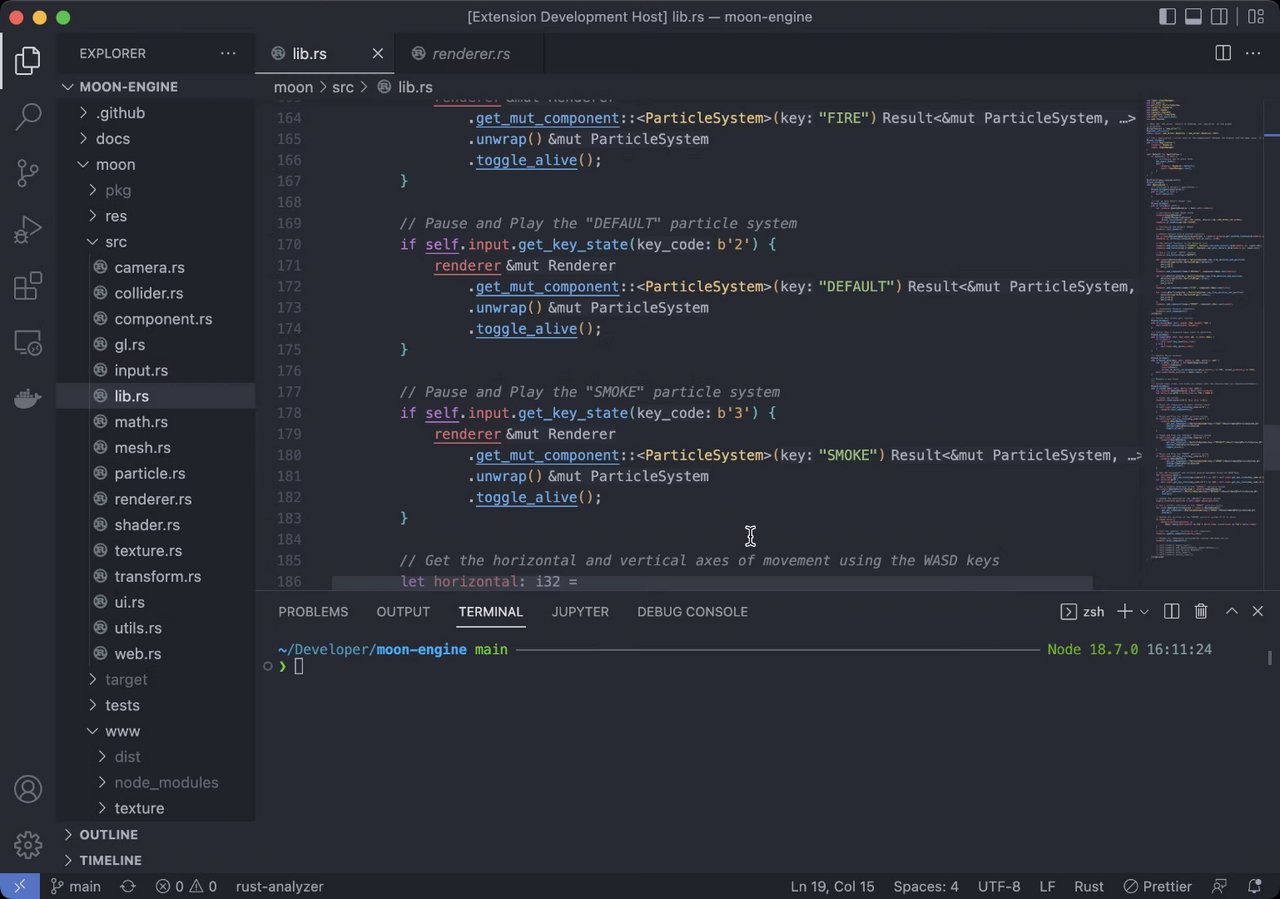Create a new terminal with plus

(1124, 611)
